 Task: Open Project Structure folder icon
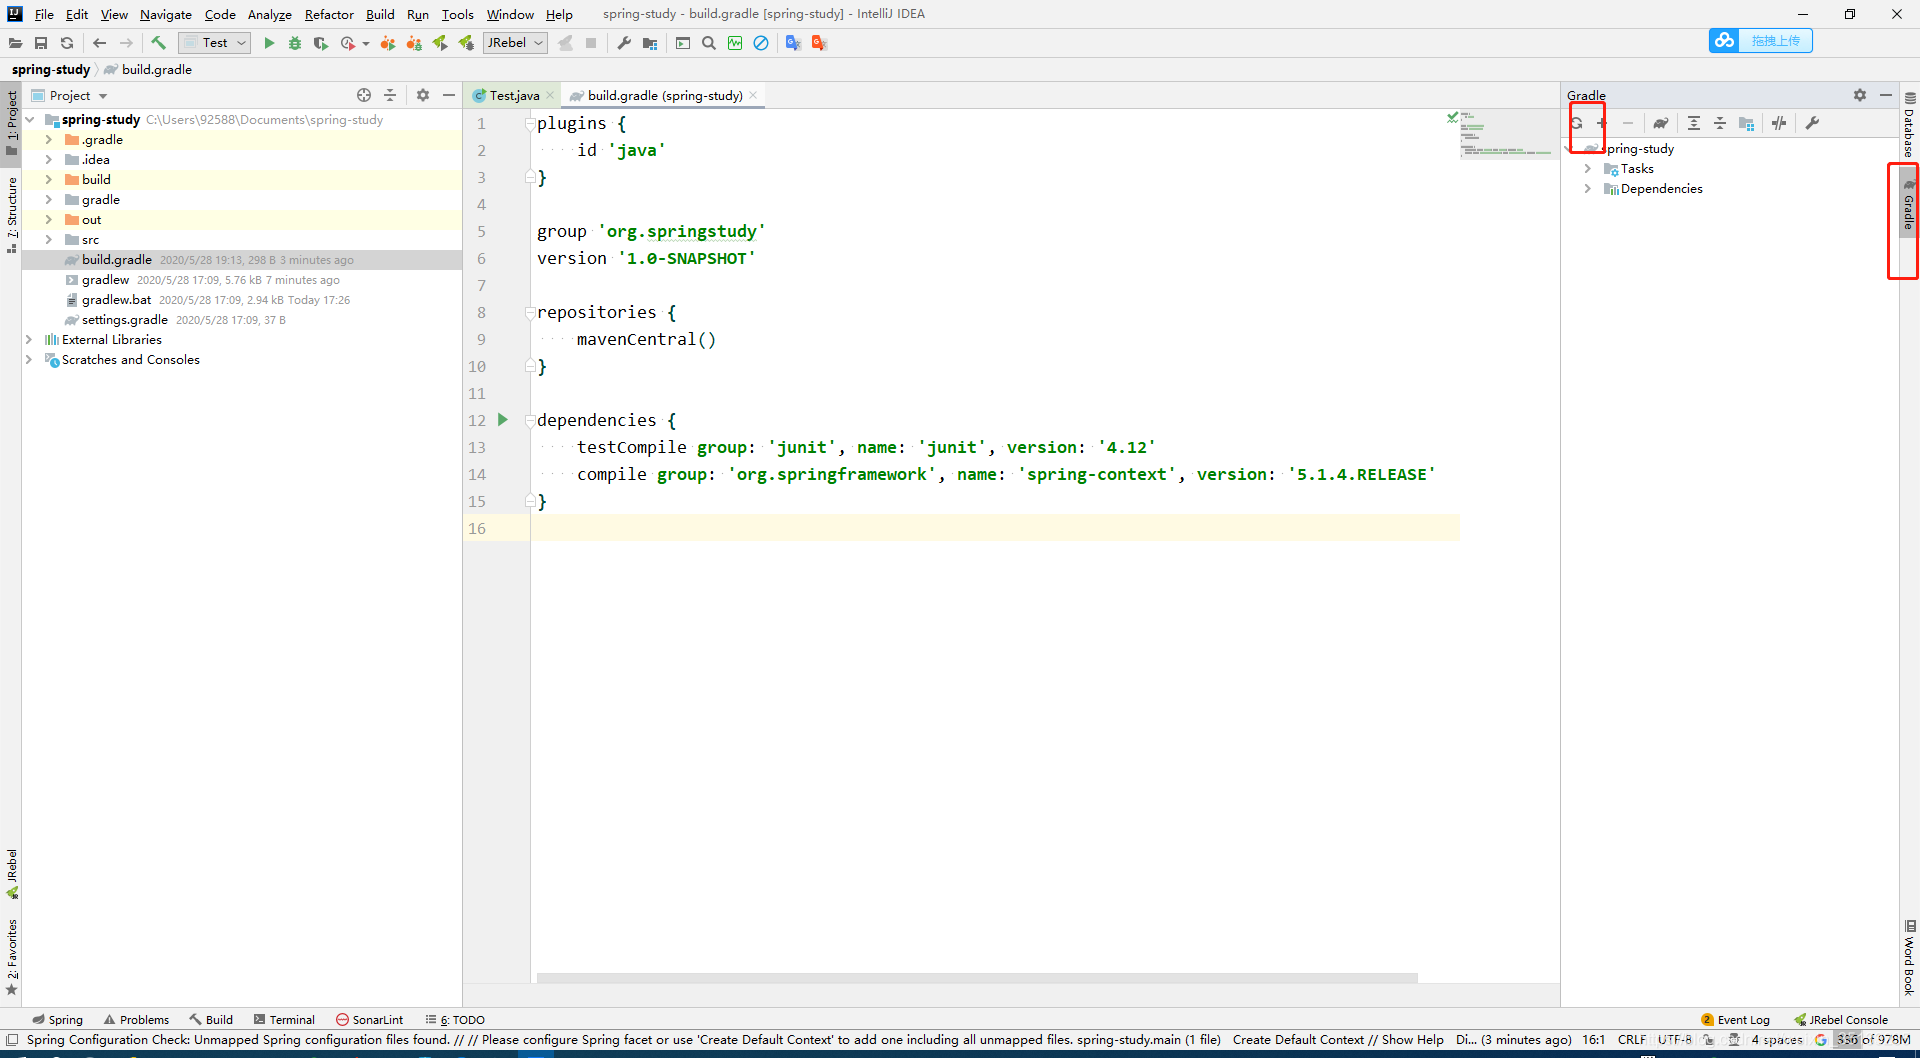click(x=650, y=43)
